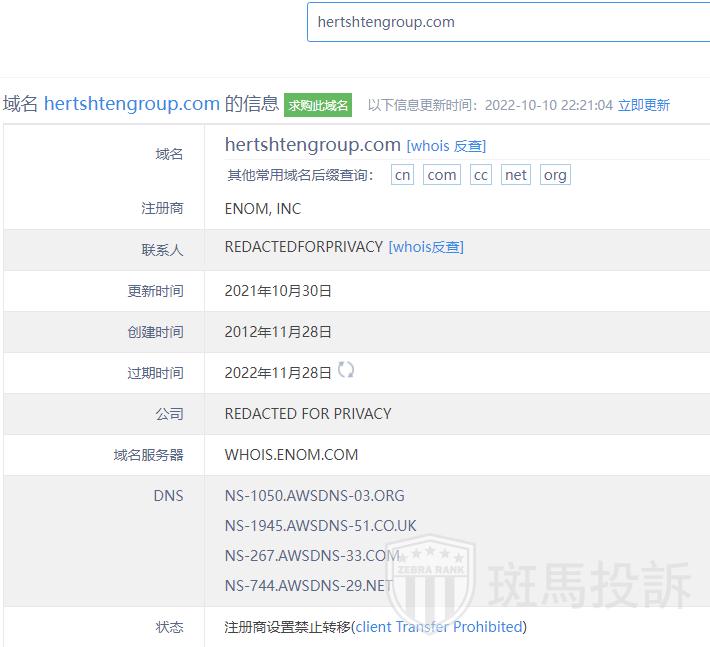Open NS-1050.AWSDNS-03.ORG DNS link
This screenshot has height=647, width=710.
click(x=314, y=495)
